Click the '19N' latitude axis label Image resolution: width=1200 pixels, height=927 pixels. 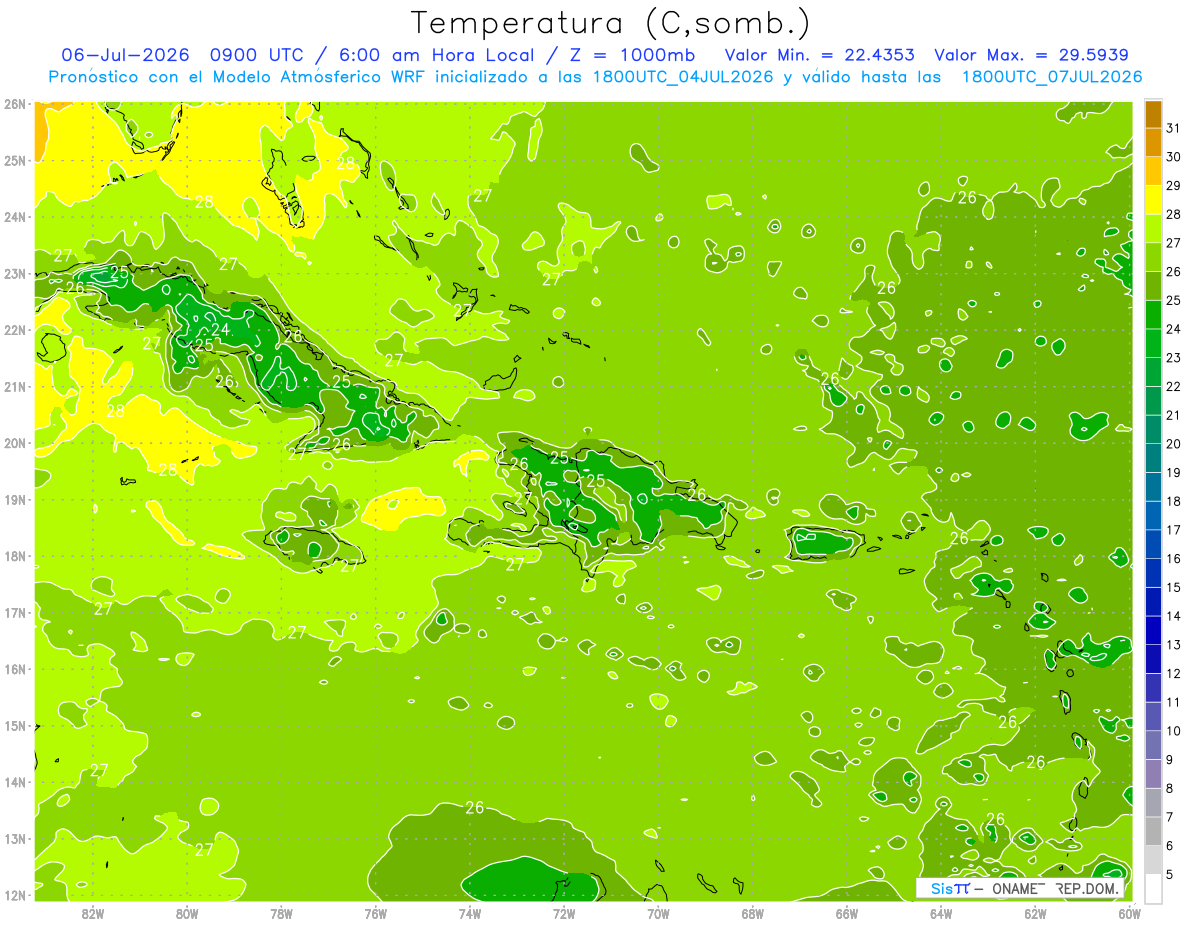[x=14, y=499]
